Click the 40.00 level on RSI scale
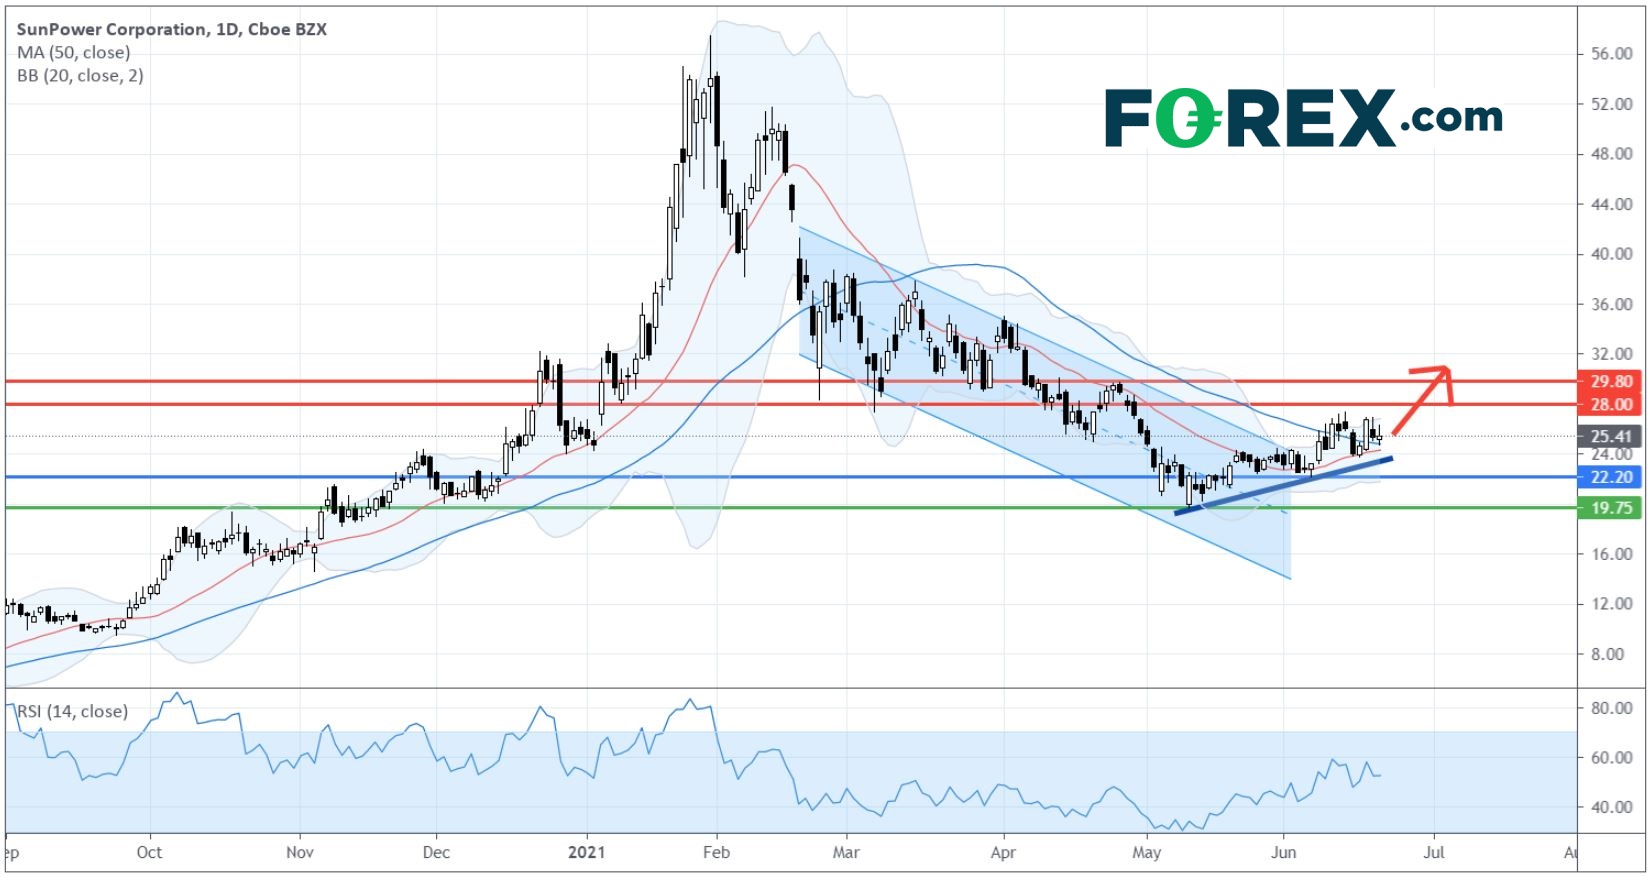 pos(1611,807)
